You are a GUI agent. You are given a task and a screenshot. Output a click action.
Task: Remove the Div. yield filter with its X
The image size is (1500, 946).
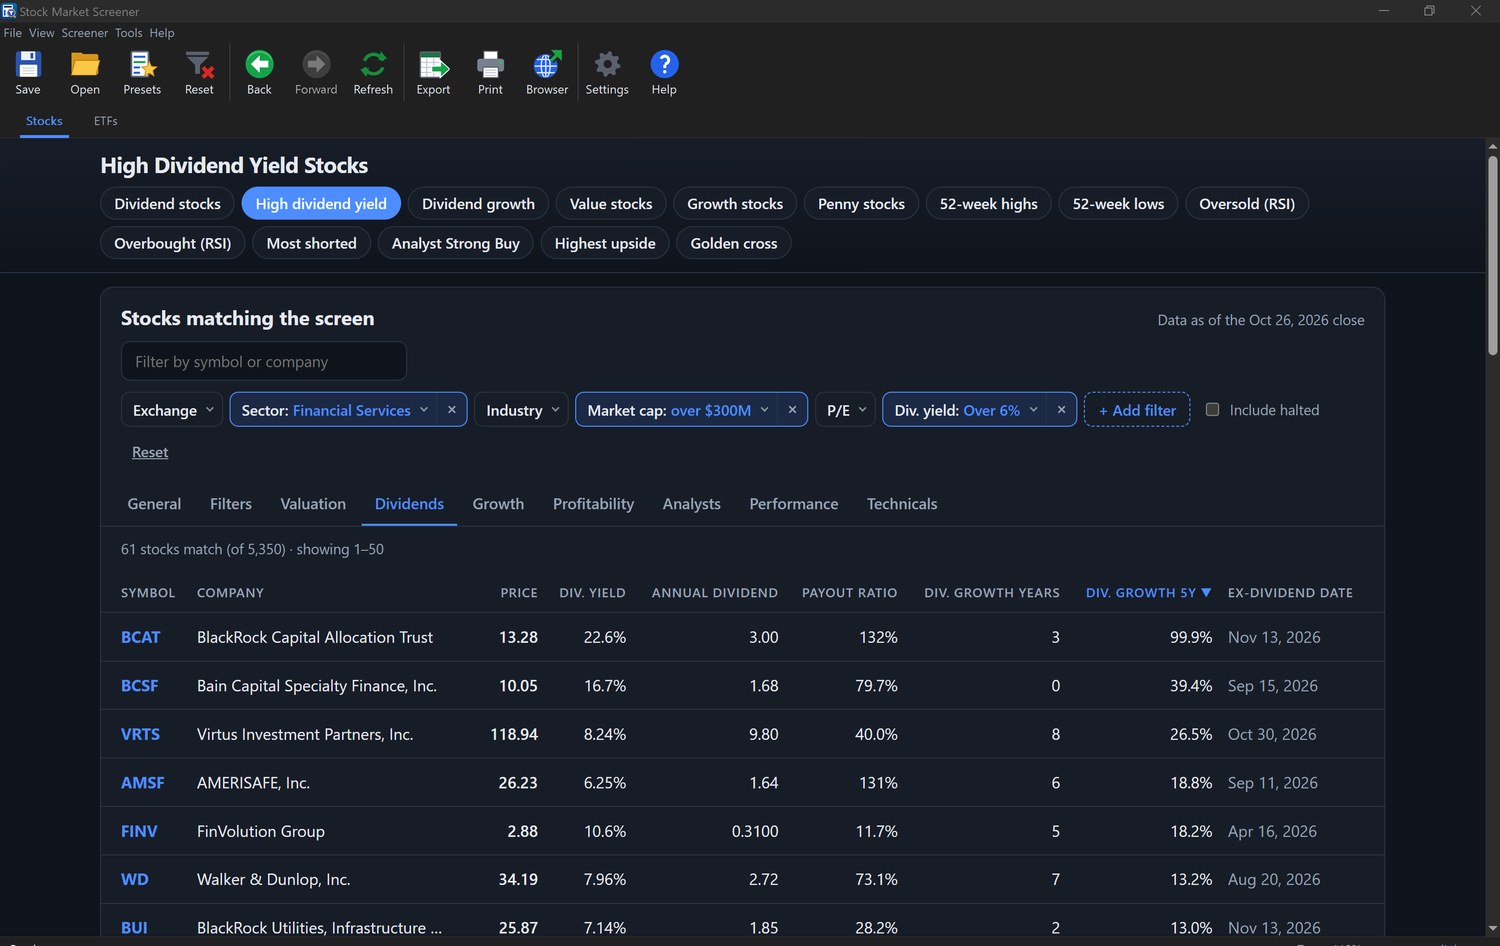(1061, 409)
